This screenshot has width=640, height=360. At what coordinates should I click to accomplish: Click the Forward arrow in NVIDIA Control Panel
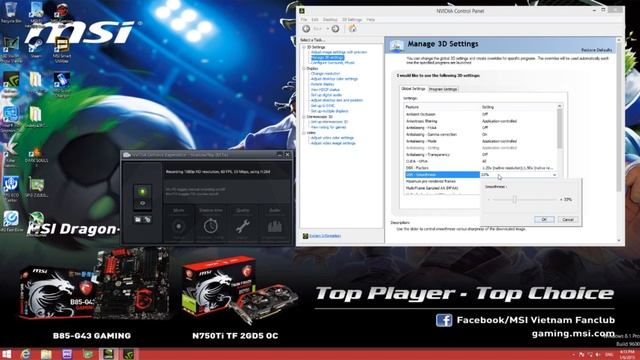click(x=336, y=29)
